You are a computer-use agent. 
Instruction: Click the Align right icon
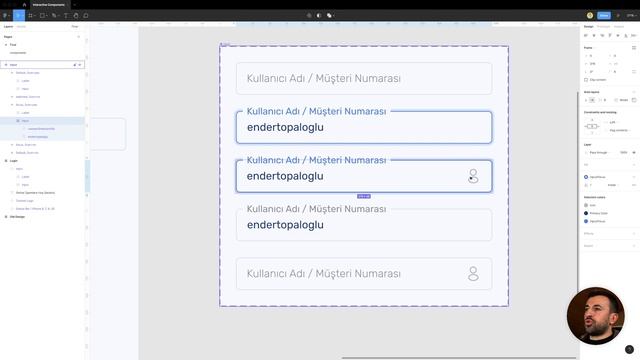(x=602, y=36)
